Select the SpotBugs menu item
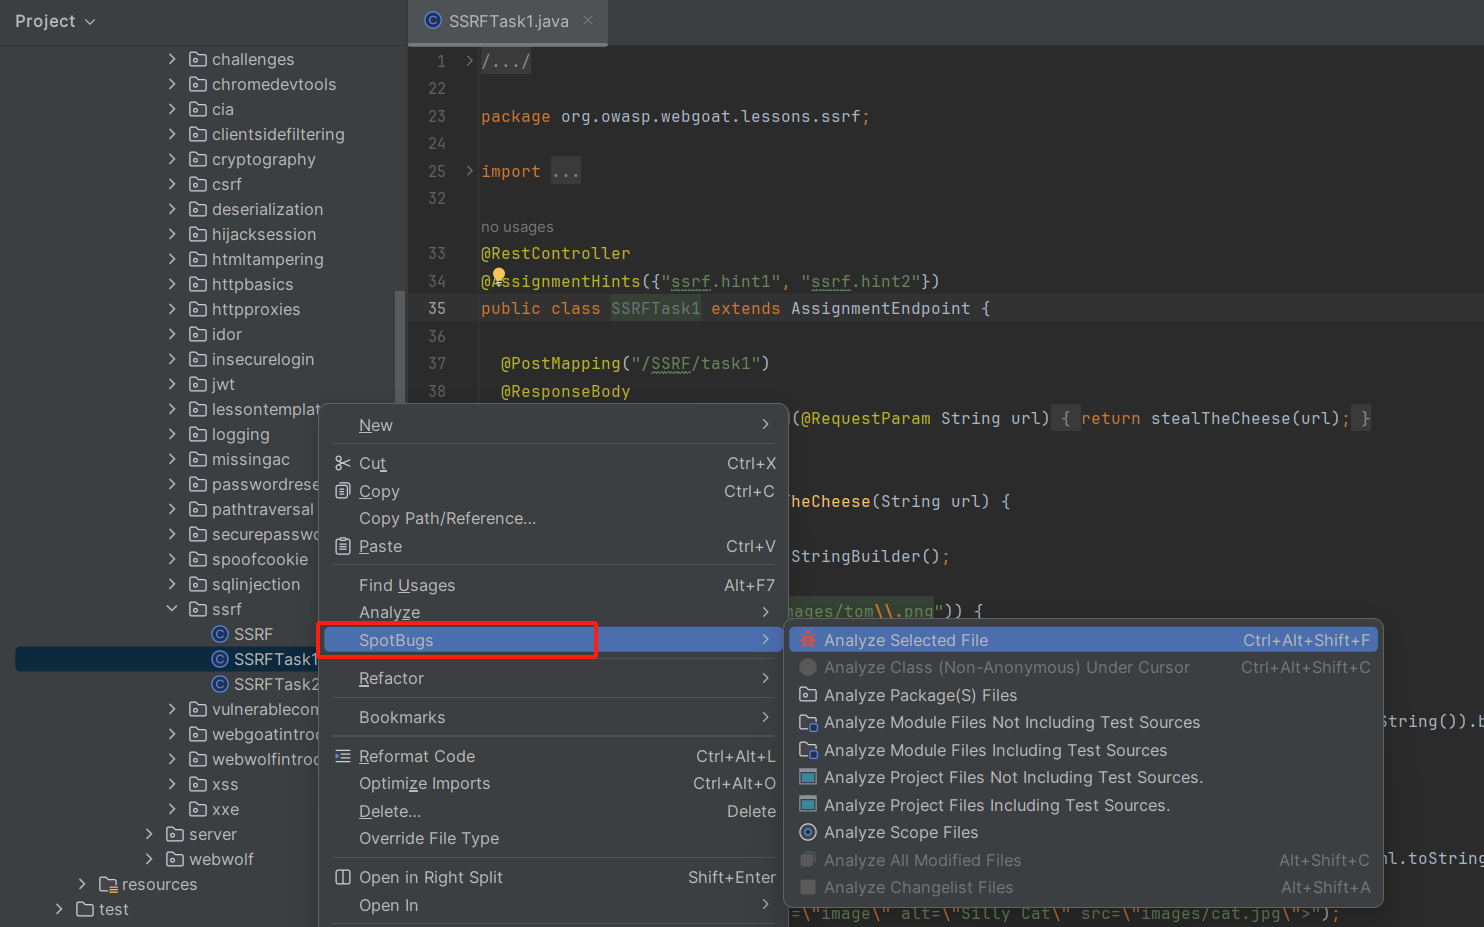The width and height of the screenshot is (1484, 927). tap(554, 640)
